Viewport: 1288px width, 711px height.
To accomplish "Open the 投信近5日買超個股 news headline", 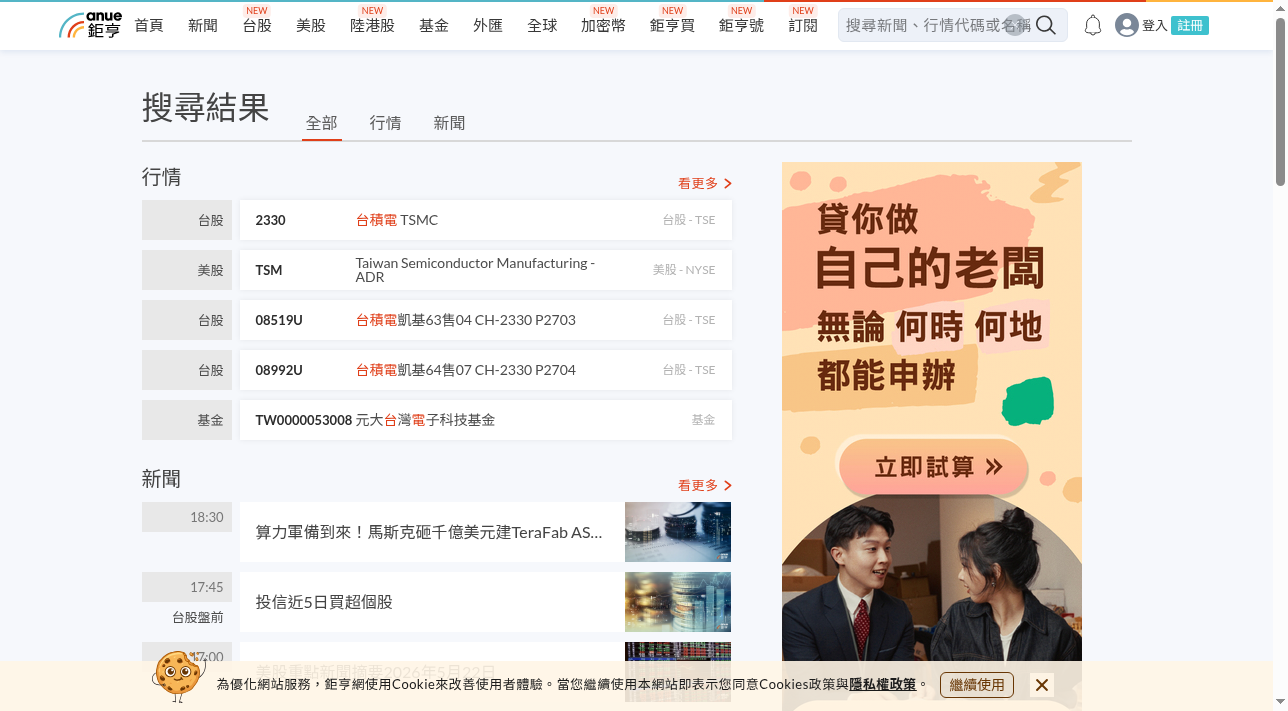I will (324, 602).
